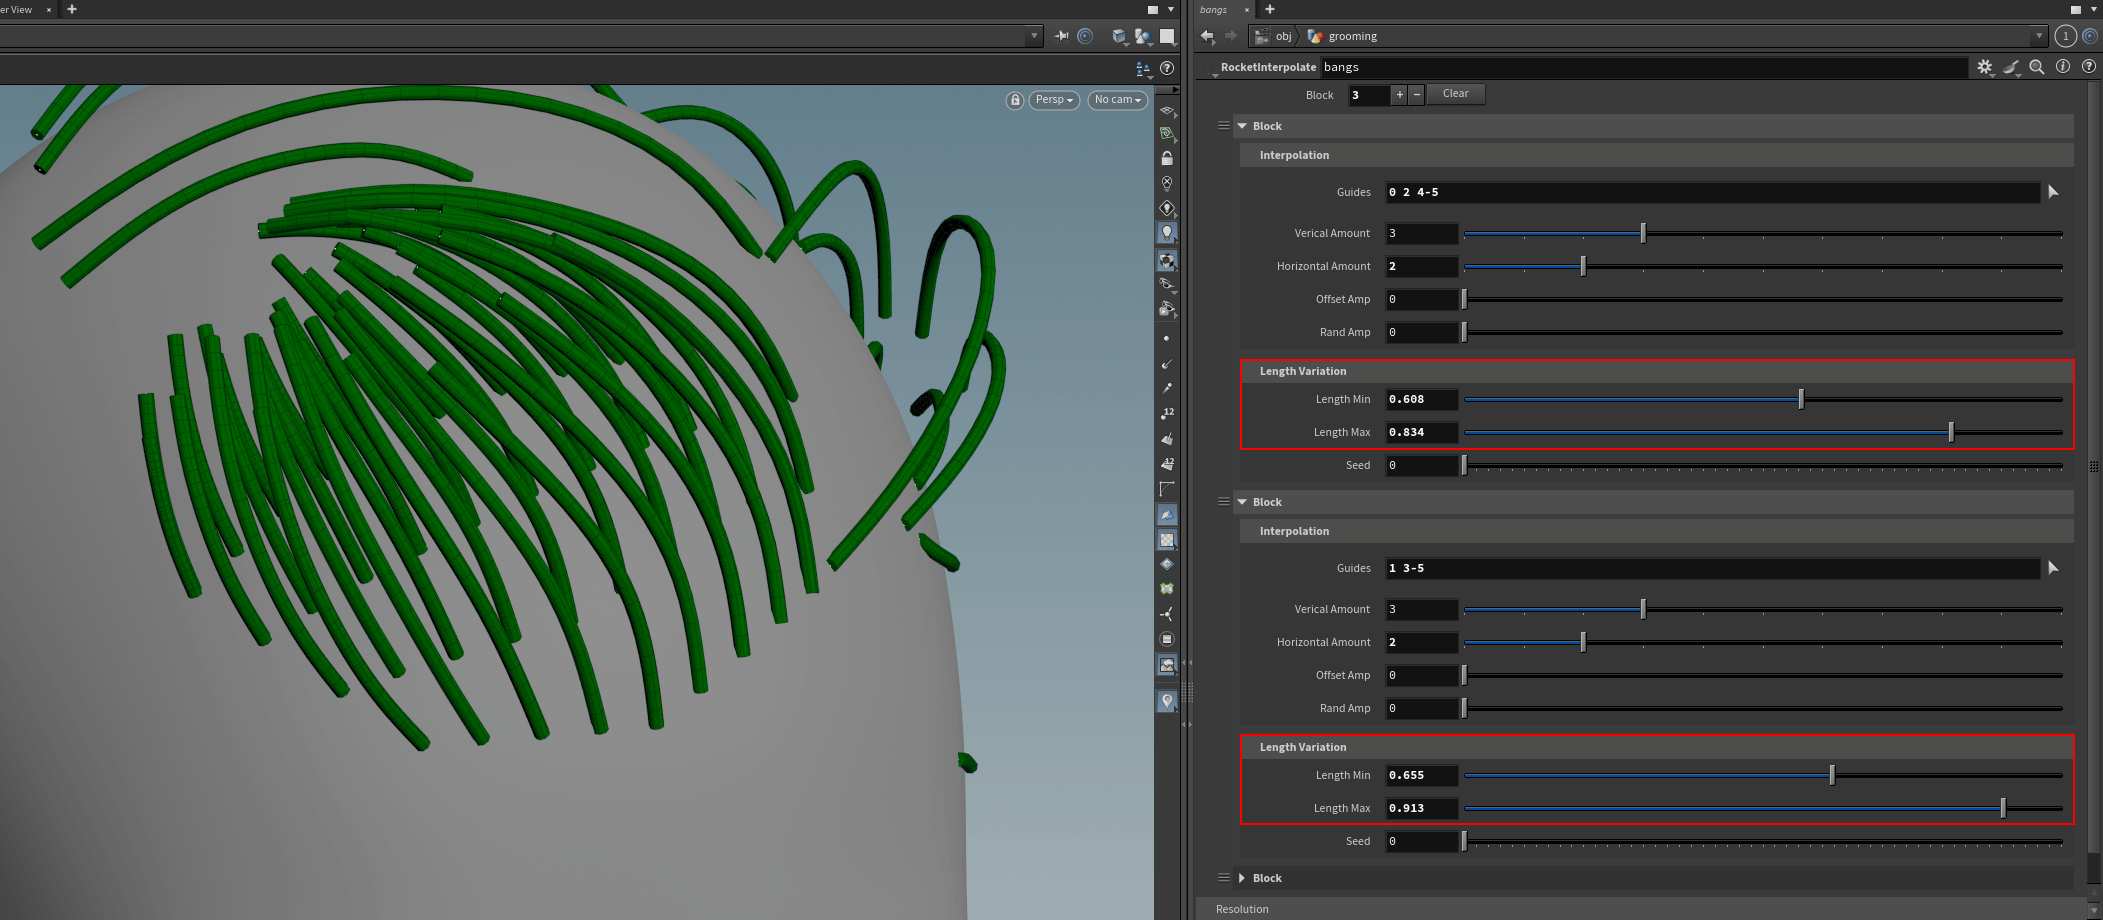
Task: Click the selector arrow for Guides '0 2 4-5'
Action: [2053, 192]
